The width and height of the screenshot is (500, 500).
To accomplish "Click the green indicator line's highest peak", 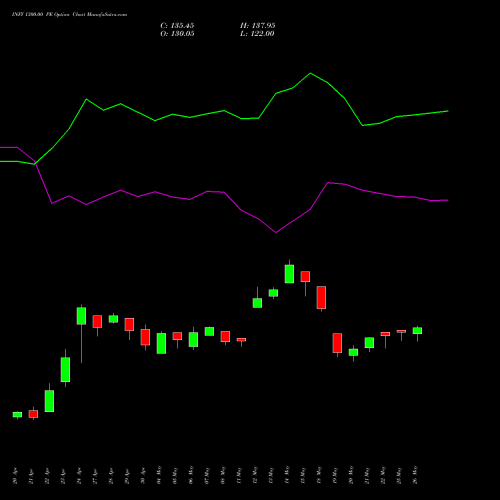I will 310,73.
